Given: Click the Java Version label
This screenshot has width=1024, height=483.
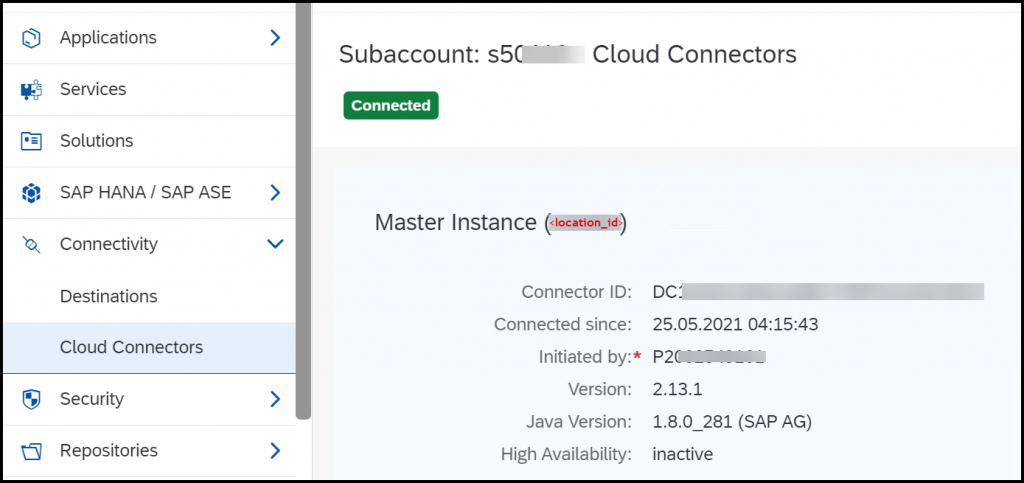Looking at the screenshot, I should tap(579, 422).
